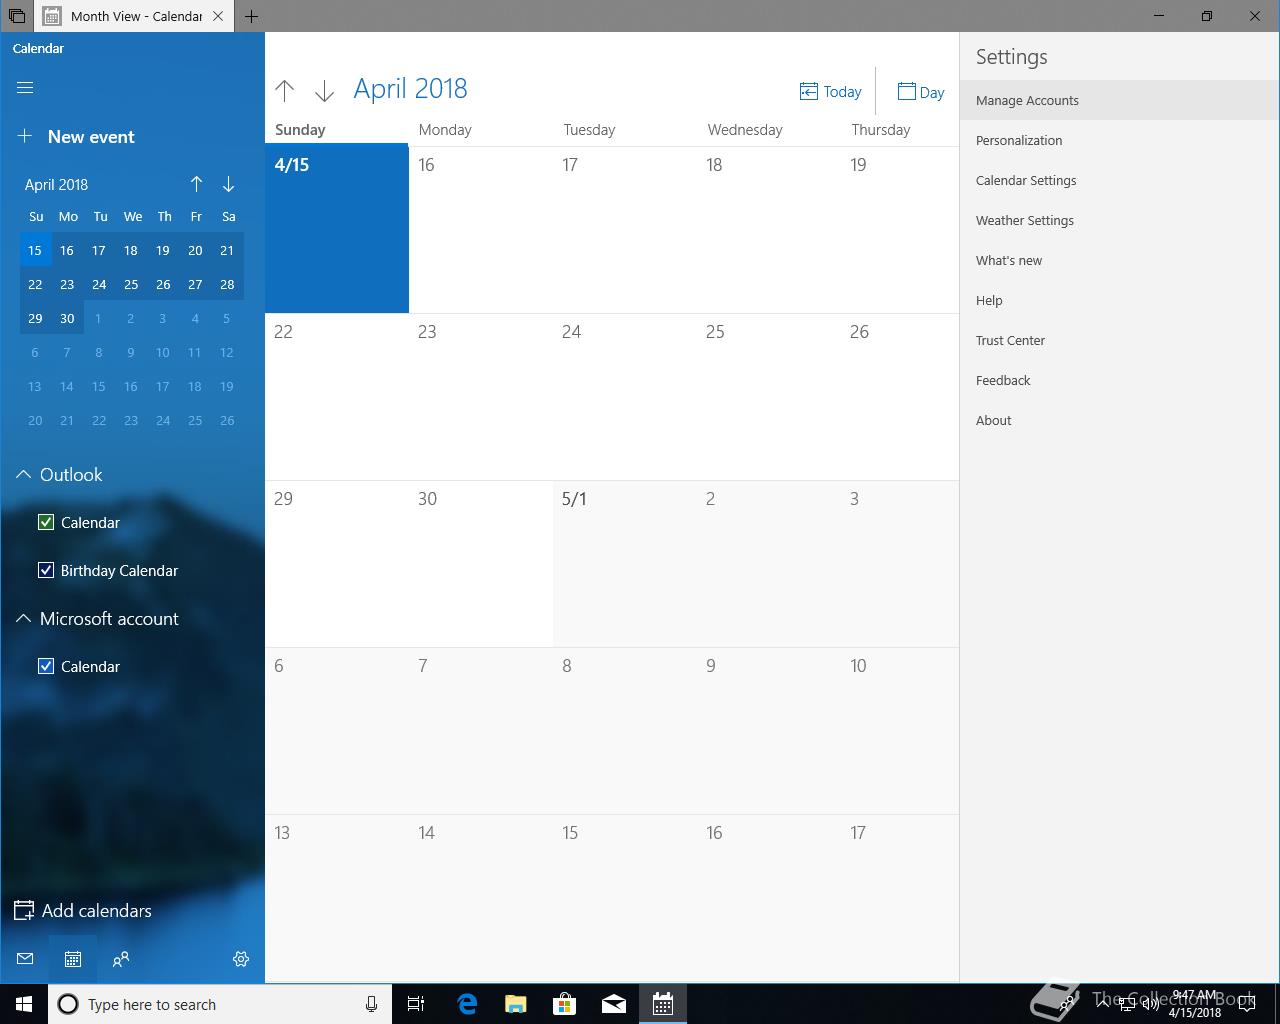The image size is (1280, 1024).
Task: Go to next period with main down arrow
Action: pos(324,91)
